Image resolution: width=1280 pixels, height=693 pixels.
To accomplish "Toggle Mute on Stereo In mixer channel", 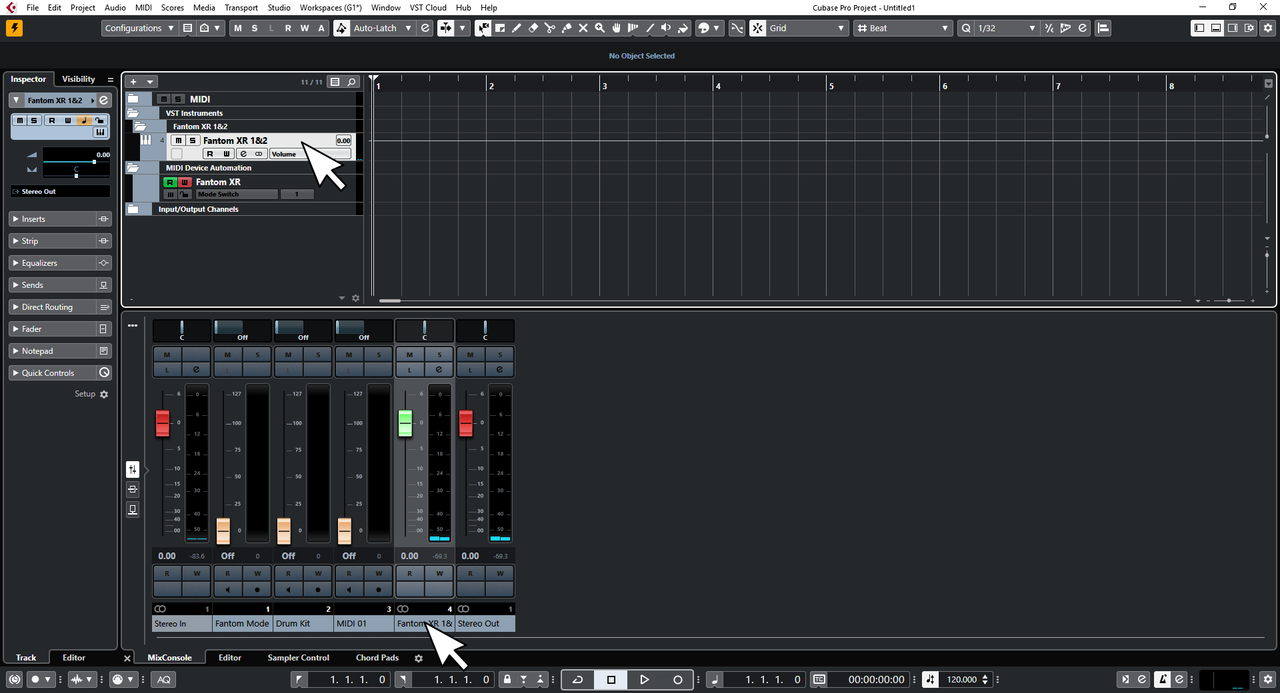I will (167, 354).
